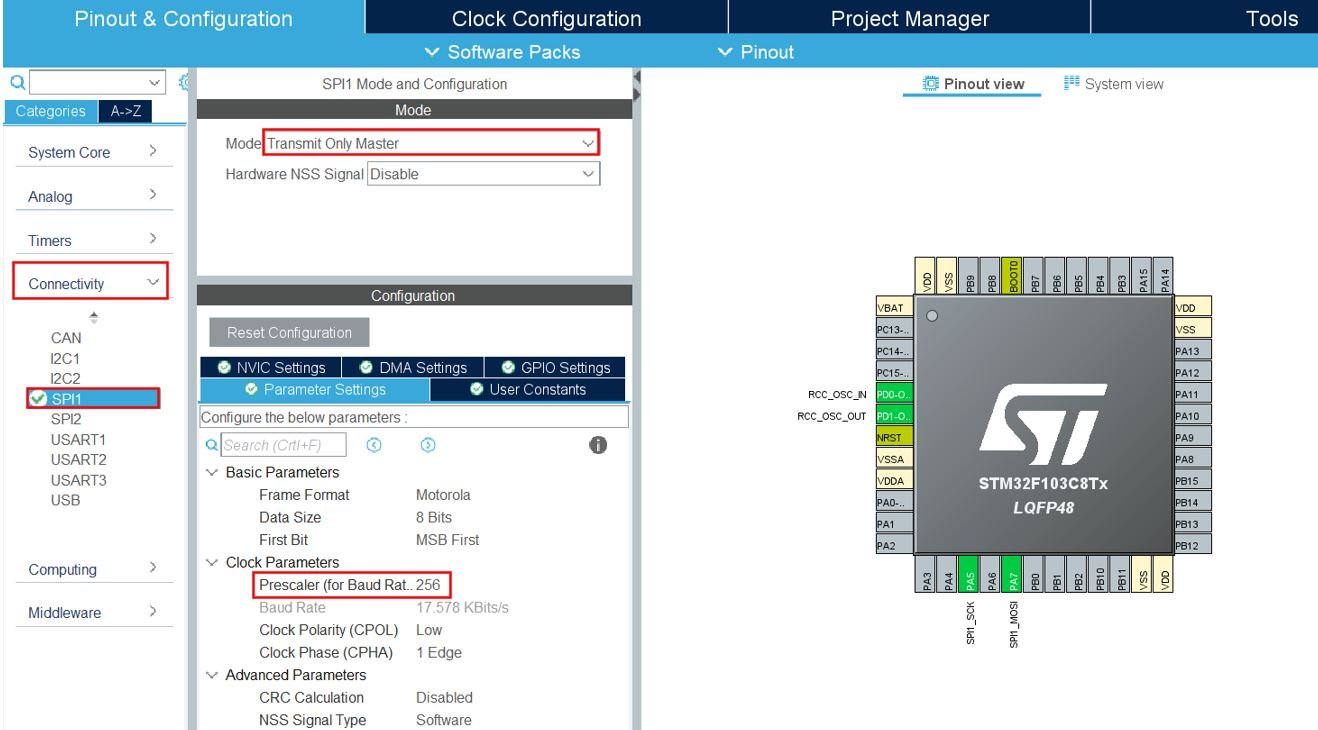Select USART1 in the Connectivity list

(79, 439)
